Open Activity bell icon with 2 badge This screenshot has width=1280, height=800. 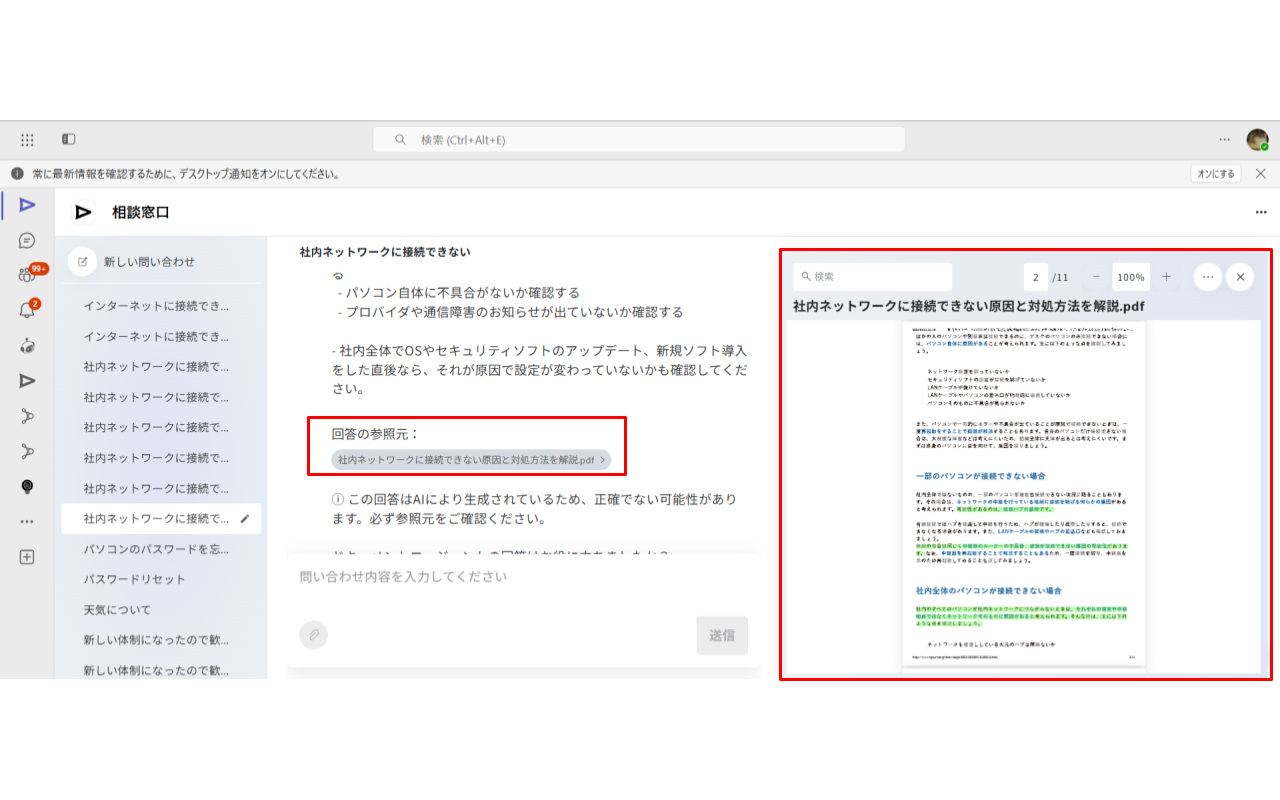coord(27,310)
